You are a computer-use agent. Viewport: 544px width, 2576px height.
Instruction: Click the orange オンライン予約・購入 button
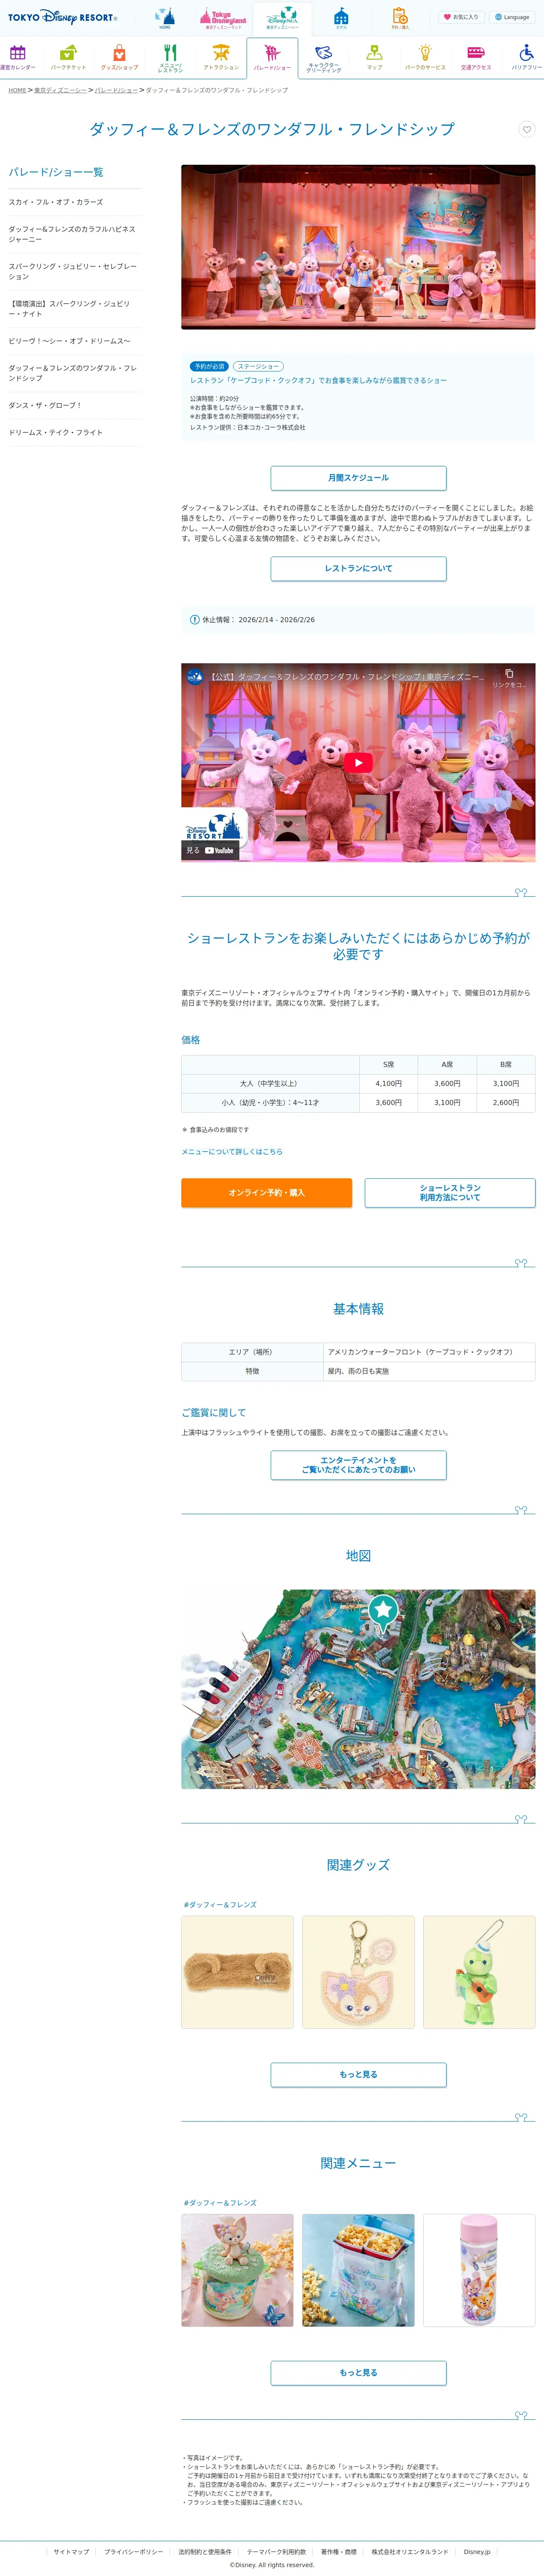[x=266, y=1193]
